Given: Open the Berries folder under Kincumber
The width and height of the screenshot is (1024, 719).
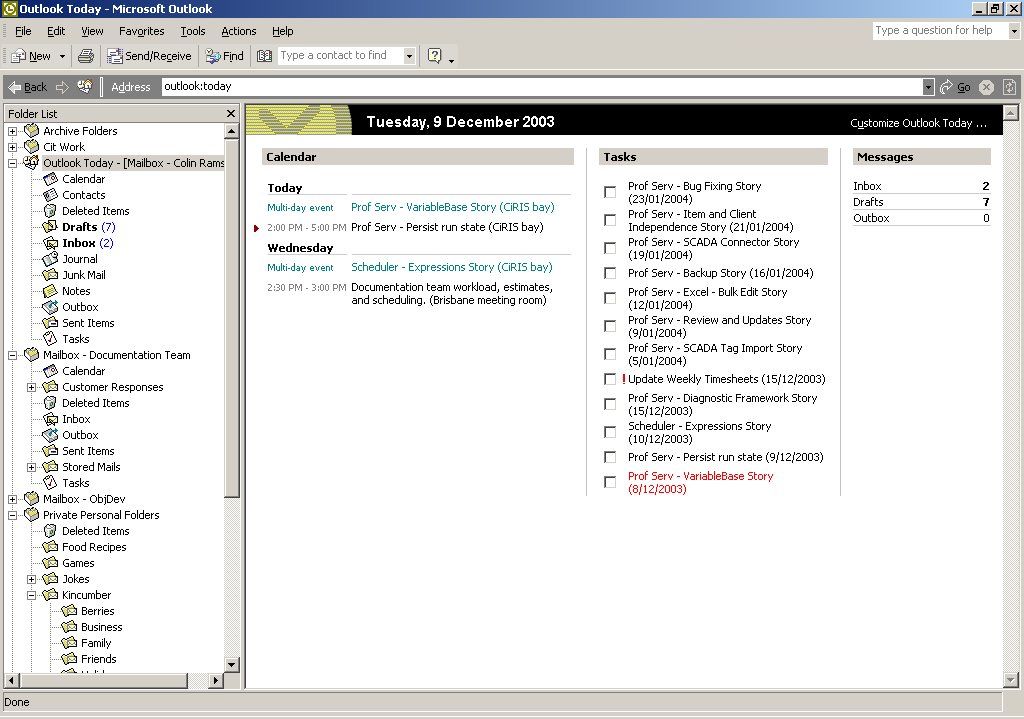Looking at the screenshot, I should click(x=97, y=611).
